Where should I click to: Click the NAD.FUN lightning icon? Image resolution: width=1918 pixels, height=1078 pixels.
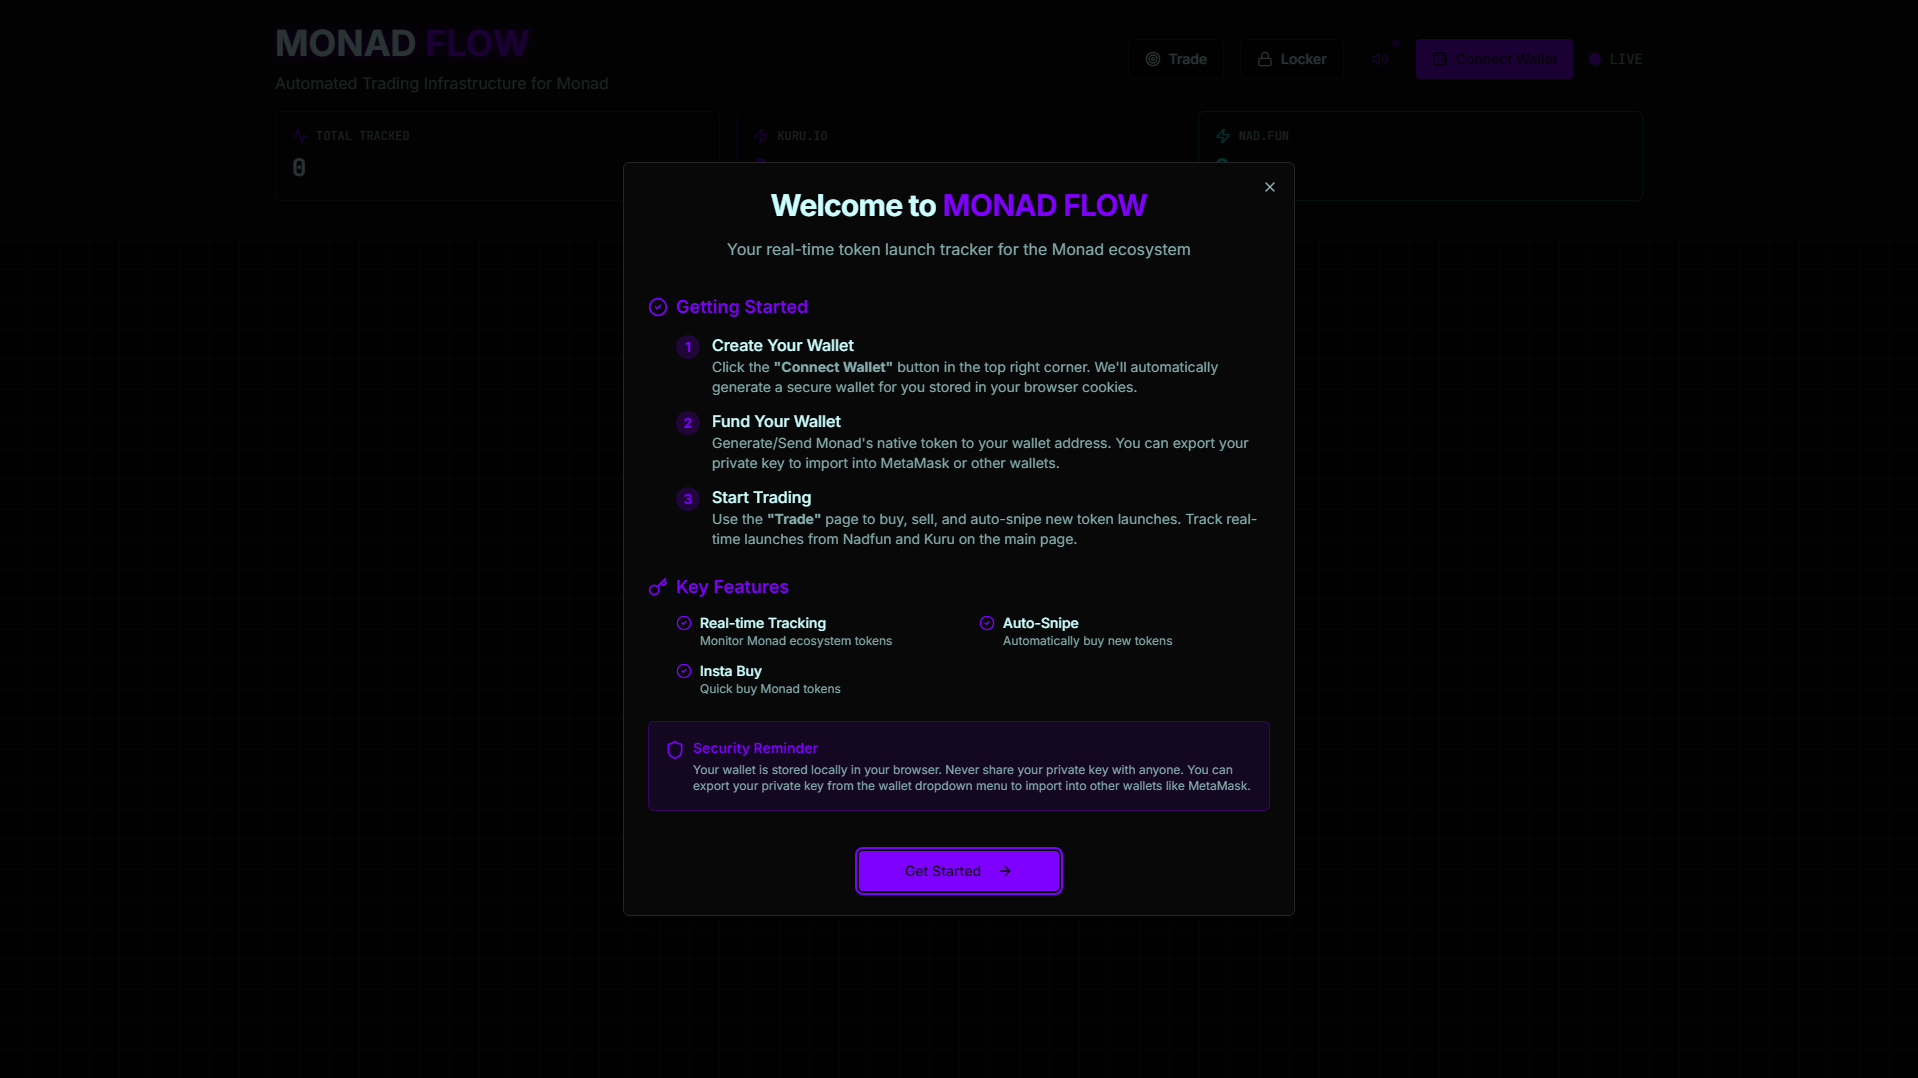click(1223, 136)
